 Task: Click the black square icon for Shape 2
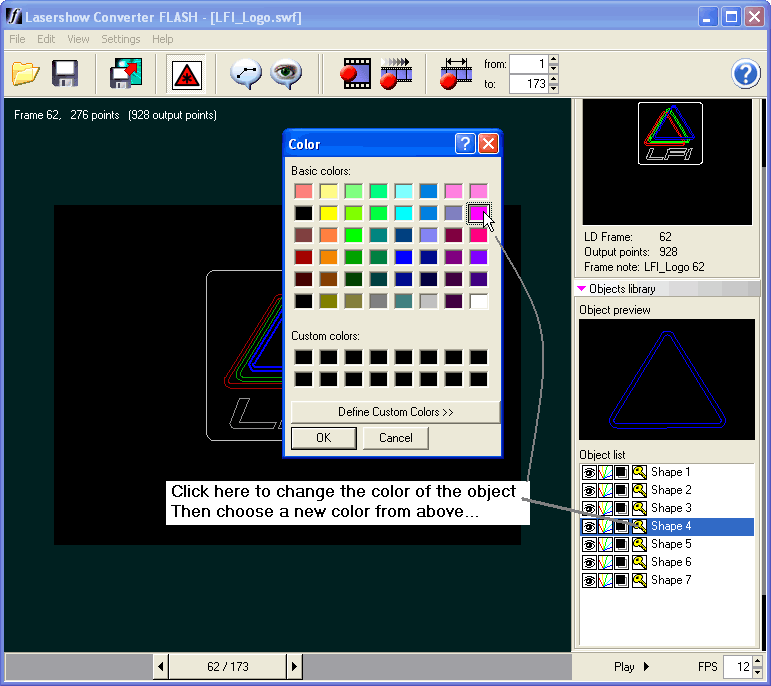pyautogui.click(x=622, y=490)
